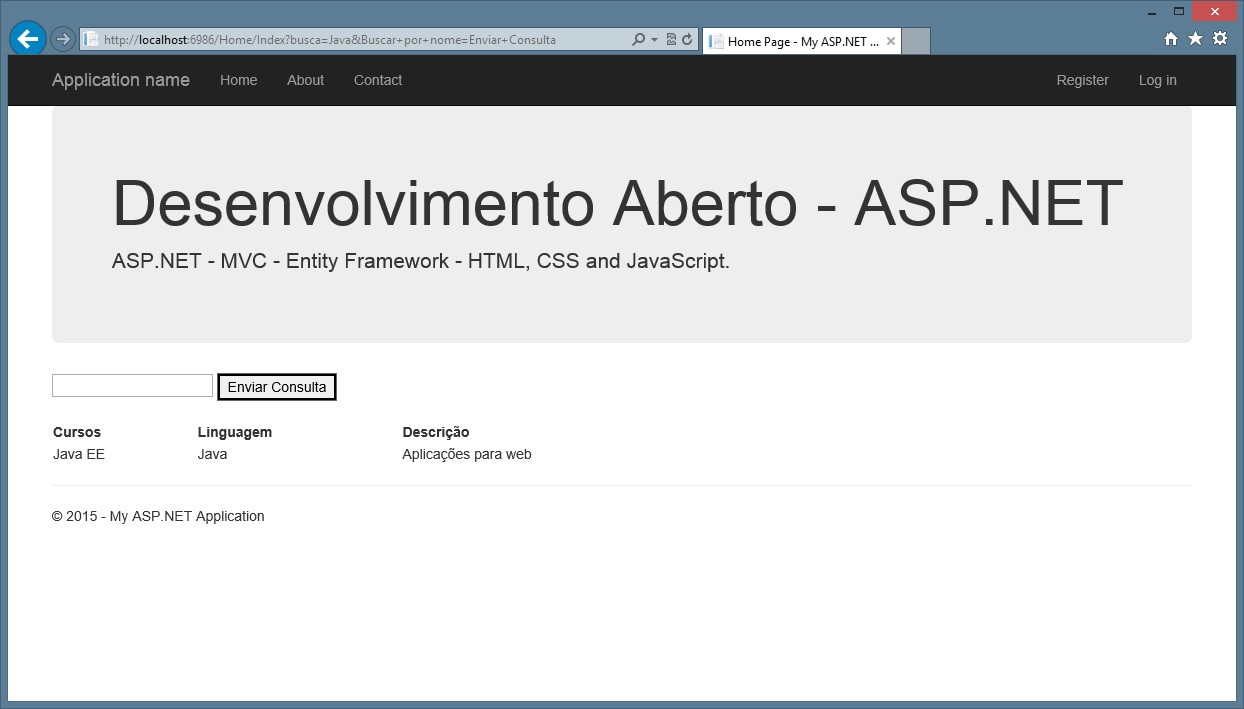Click the browser Forward arrow button
Screen dimensions: 1244x709
click(x=62, y=39)
